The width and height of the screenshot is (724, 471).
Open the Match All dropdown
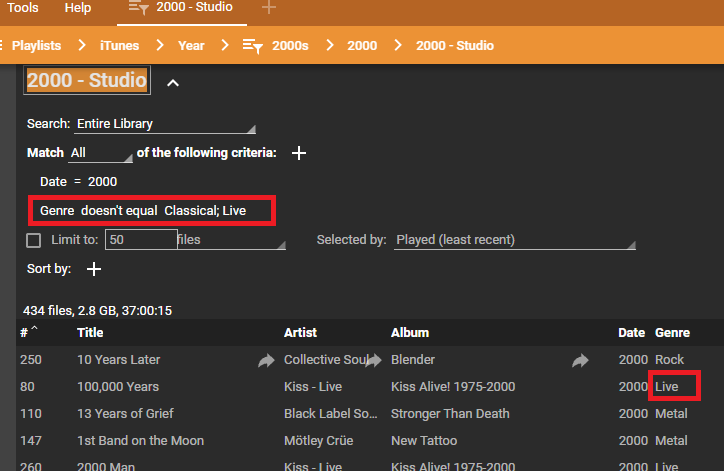pos(100,153)
